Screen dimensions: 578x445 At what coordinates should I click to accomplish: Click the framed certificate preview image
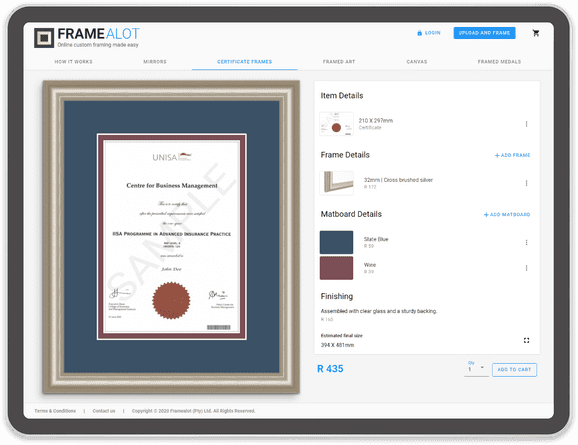coord(171,237)
